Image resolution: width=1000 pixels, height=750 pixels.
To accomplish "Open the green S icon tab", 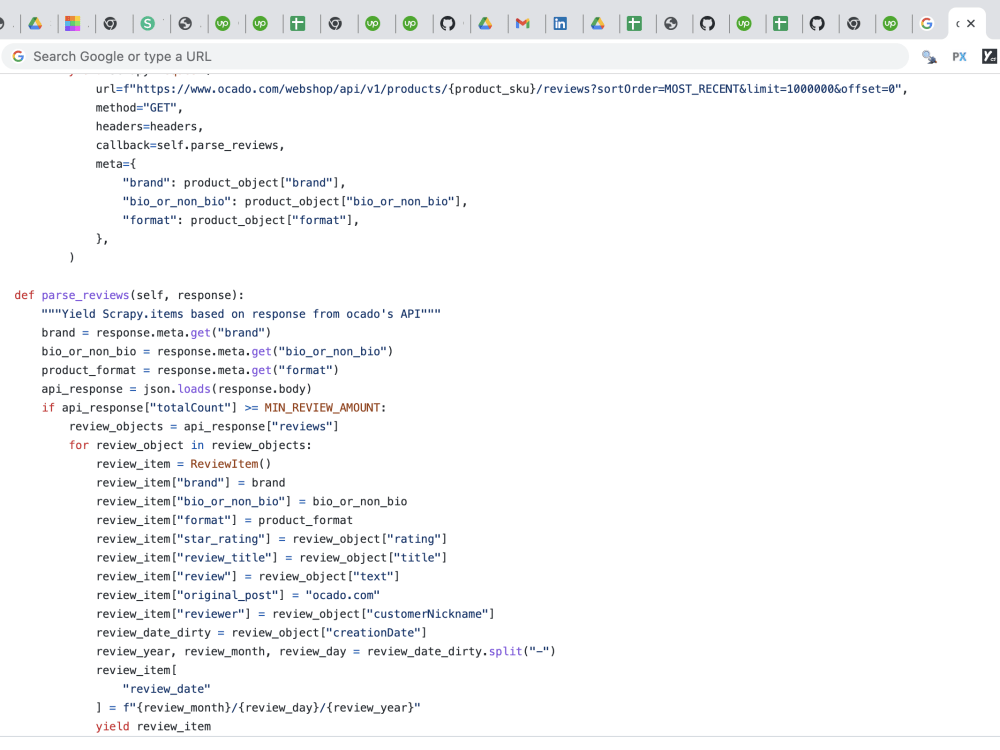I will click(148, 24).
